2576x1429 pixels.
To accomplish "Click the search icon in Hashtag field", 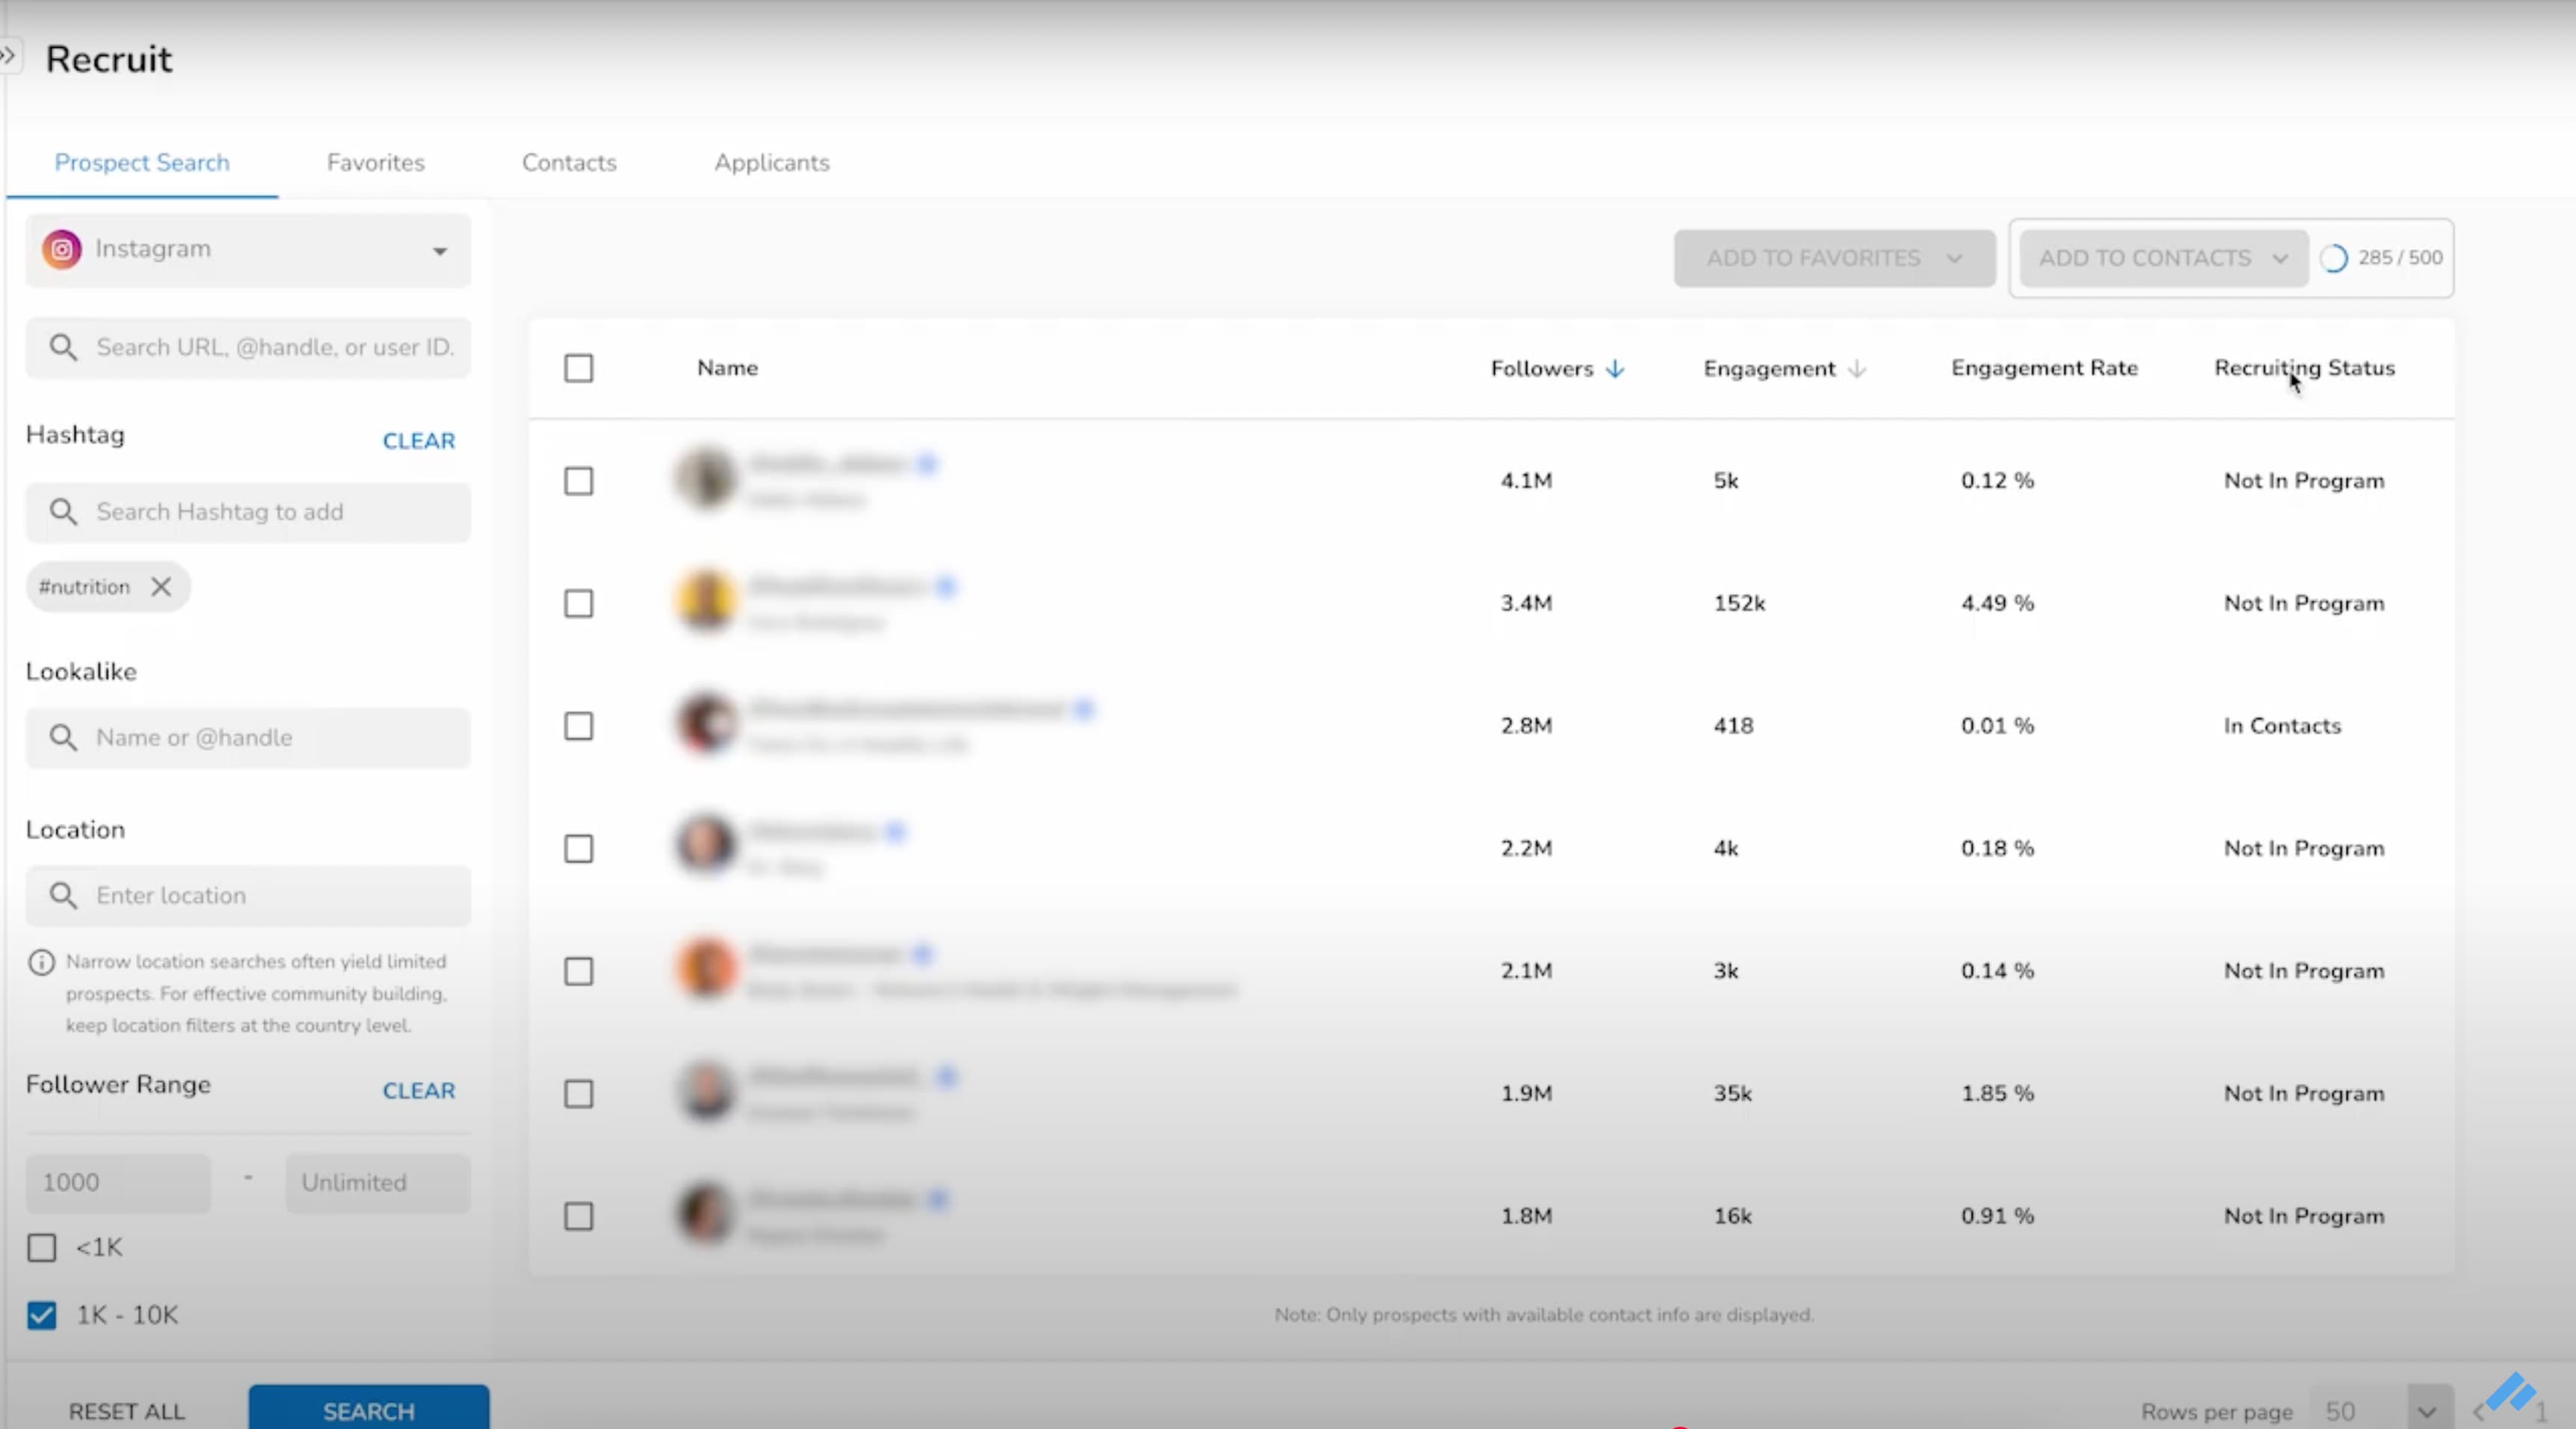I will (x=63, y=512).
